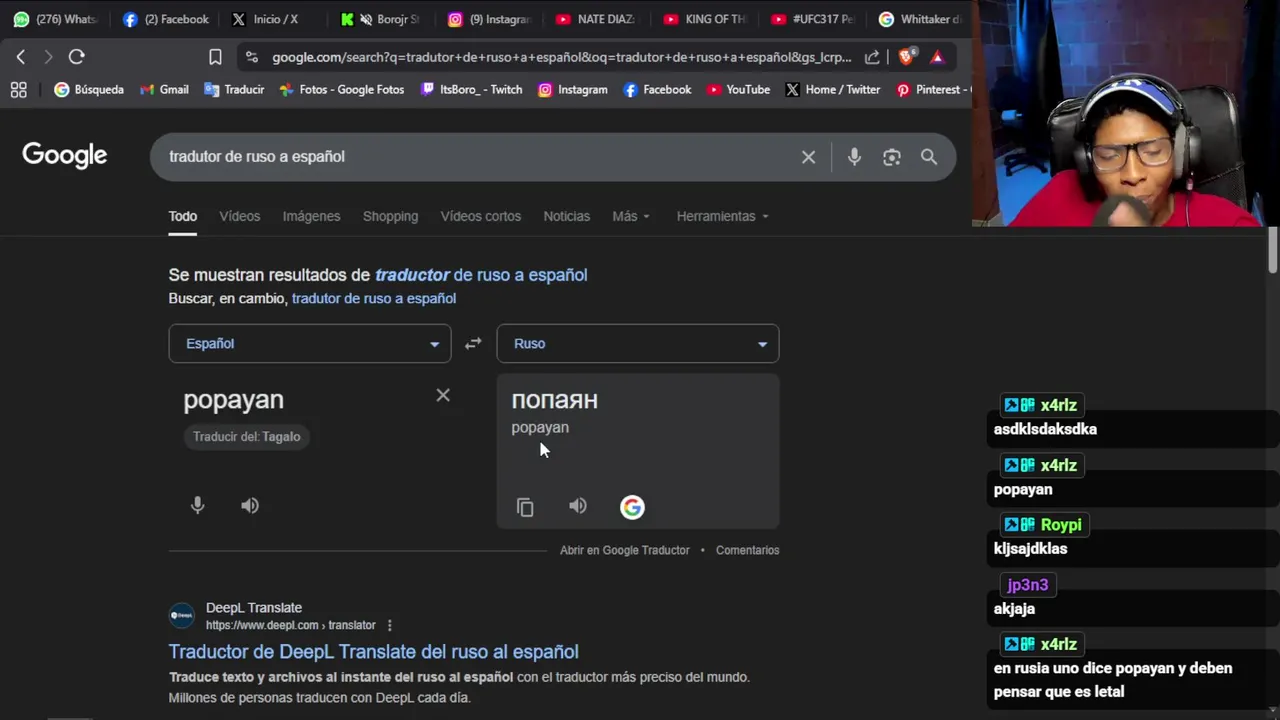Click the share icon in address bar

pyautogui.click(x=872, y=57)
